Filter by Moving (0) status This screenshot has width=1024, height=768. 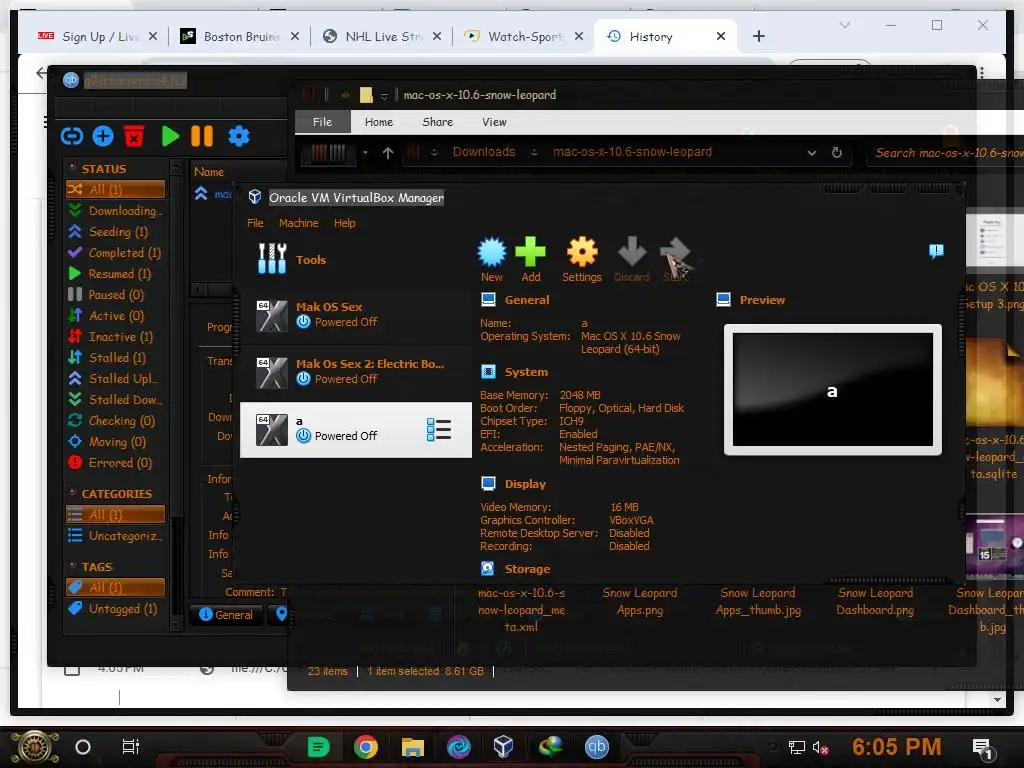point(116,441)
